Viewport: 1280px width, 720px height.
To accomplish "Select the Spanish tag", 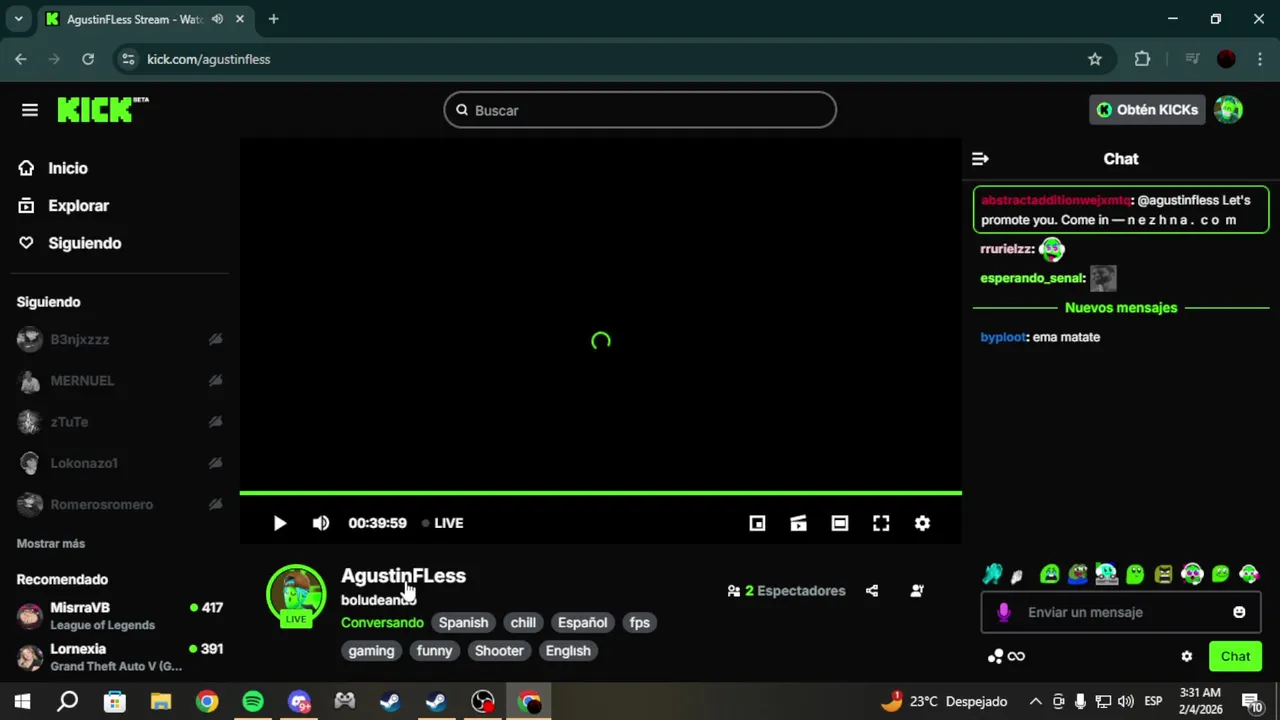I will (463, 623).
